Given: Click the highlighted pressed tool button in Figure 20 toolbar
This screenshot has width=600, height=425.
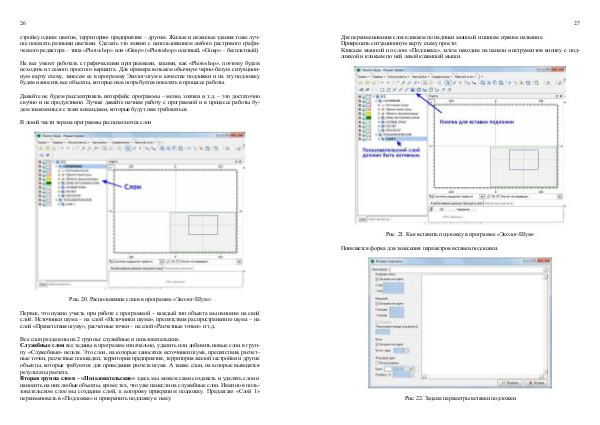Looking at the screenshot, I should tap(127, 148).
